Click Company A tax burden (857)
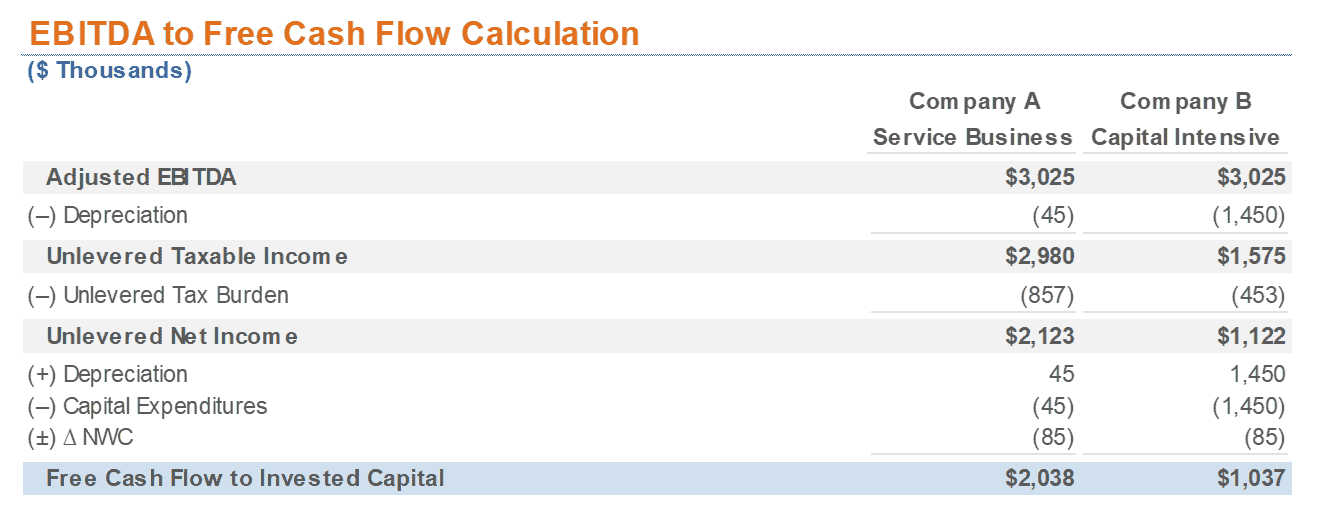This screenshot has height=522, width=1317. click(x=1047, y=295)
